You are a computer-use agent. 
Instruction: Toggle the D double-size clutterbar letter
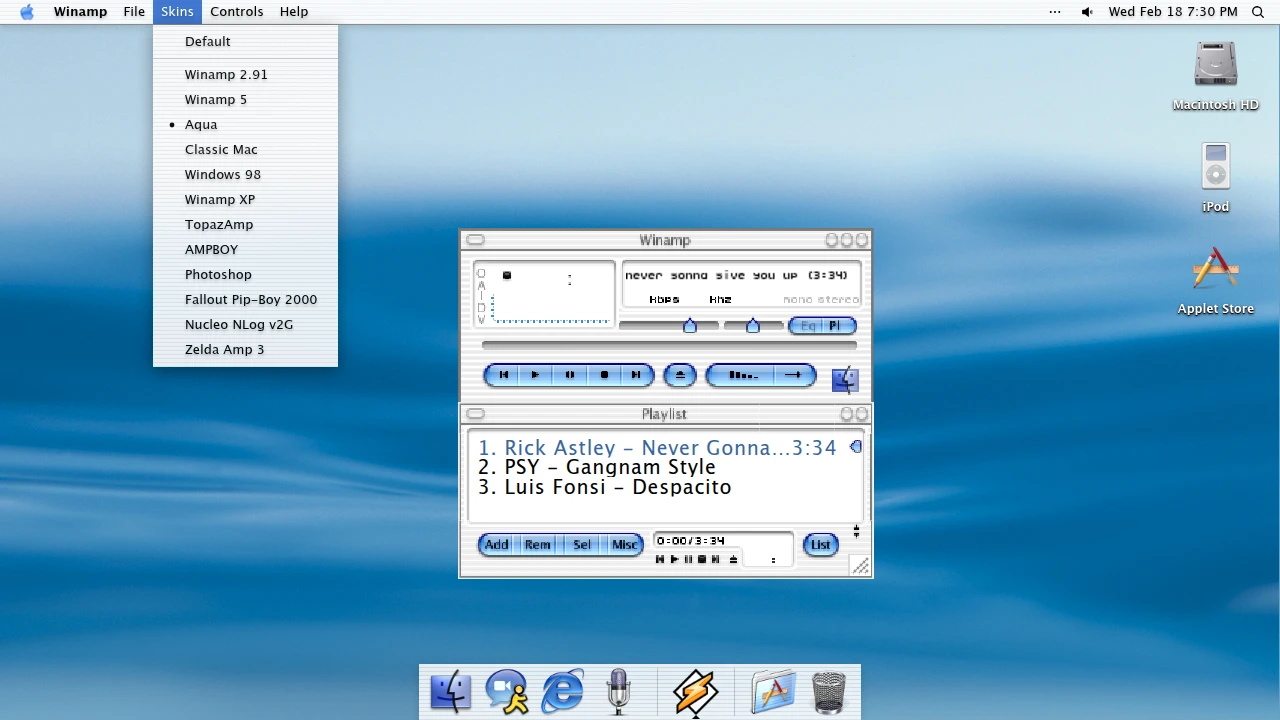click(x=481, y=308)
